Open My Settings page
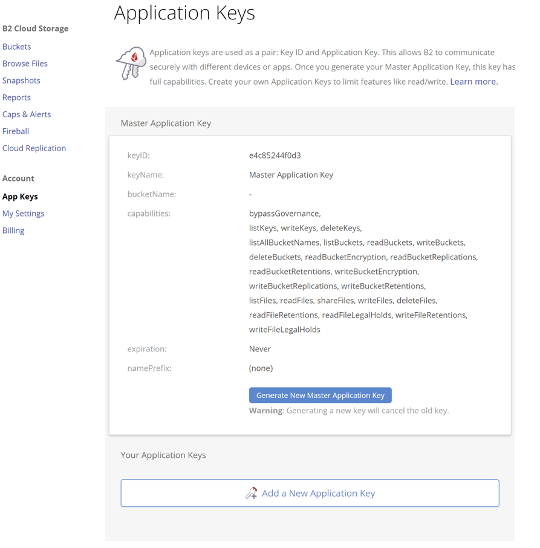 click(x=23, y=214)
